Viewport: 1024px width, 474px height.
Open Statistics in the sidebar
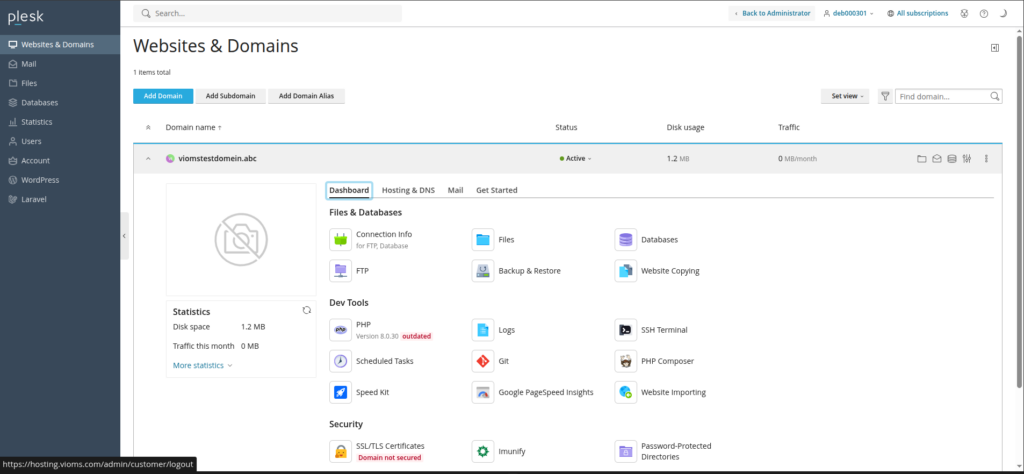[x=60, y=121]
